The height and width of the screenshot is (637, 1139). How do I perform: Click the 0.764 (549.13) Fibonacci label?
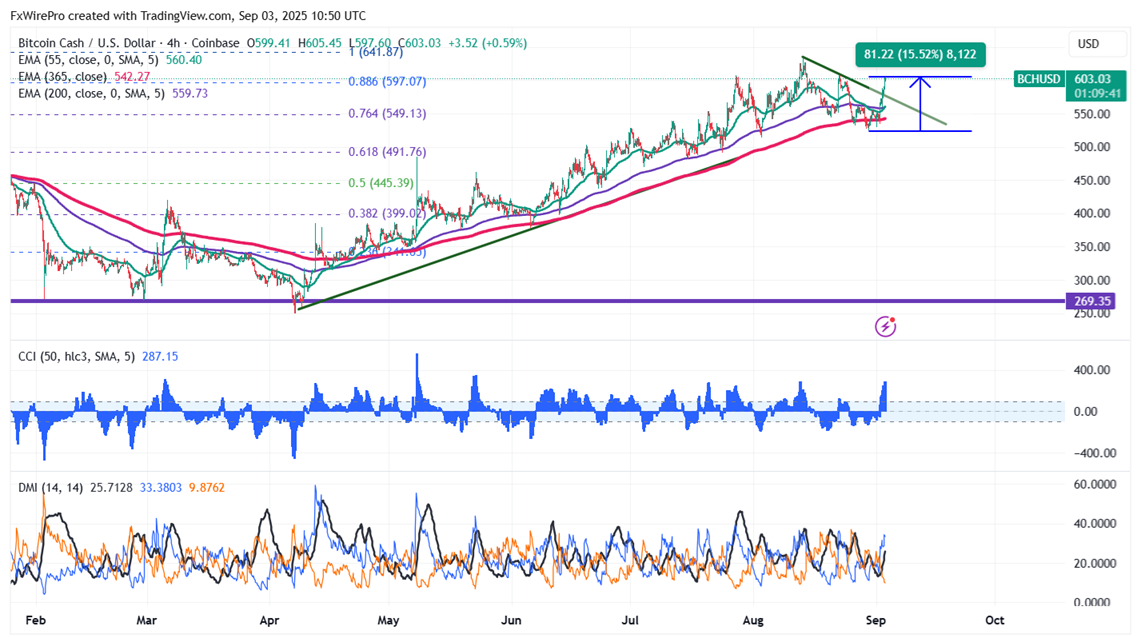pyautogui.click(x=387, y=113)
